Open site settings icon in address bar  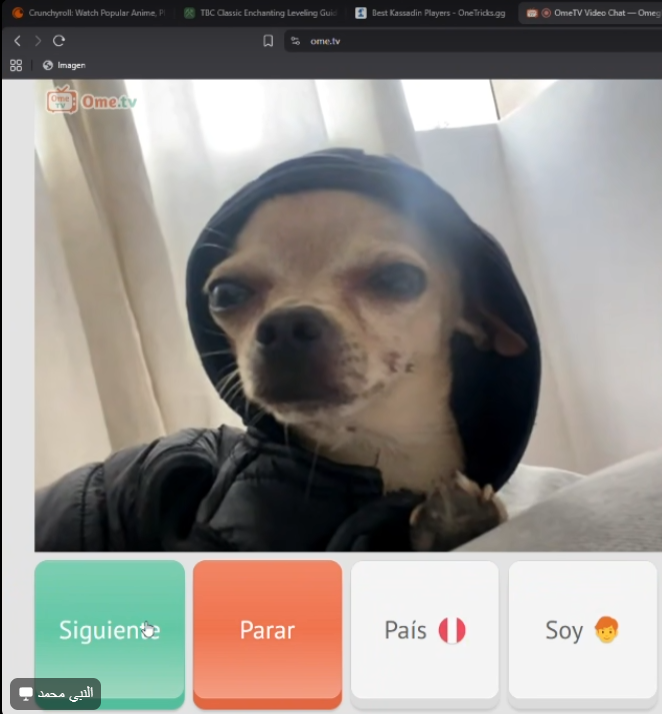click(295, 41)
